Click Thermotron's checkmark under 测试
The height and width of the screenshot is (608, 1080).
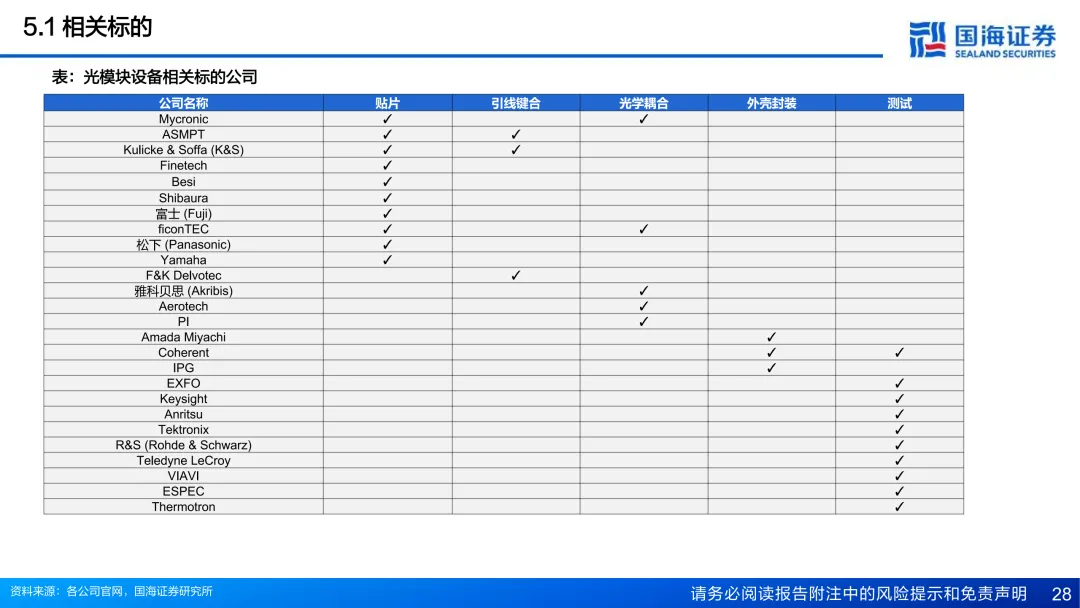pos(900,507)
